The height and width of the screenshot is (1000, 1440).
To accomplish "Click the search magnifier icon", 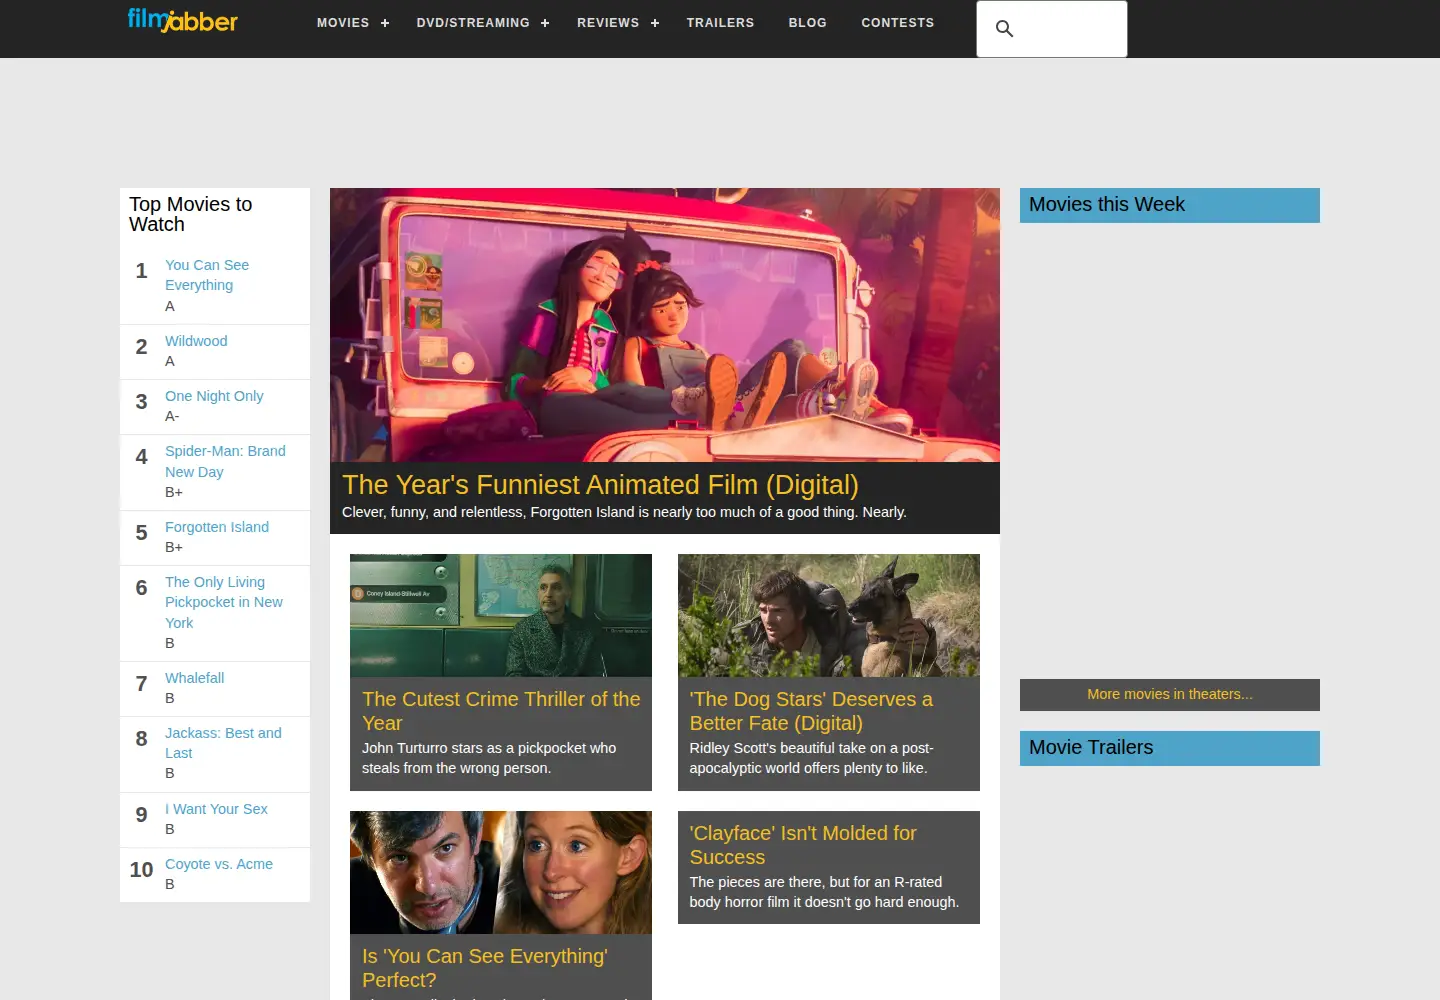I will pos(1005,29).
